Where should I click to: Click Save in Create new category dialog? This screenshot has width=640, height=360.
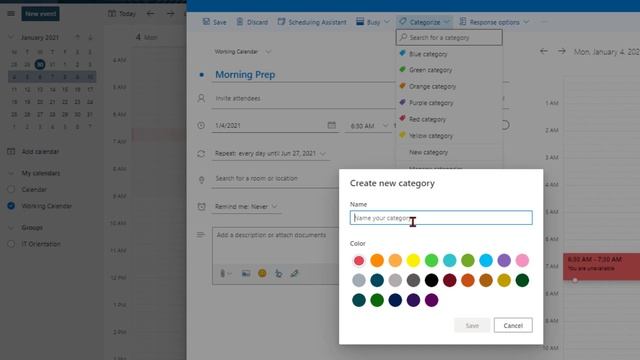pos(472,325)
